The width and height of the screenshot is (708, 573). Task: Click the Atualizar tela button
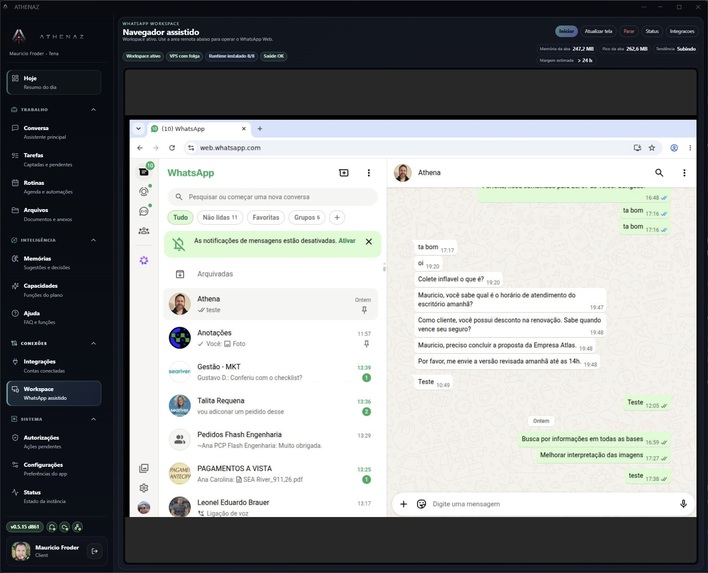coord(598,31)
